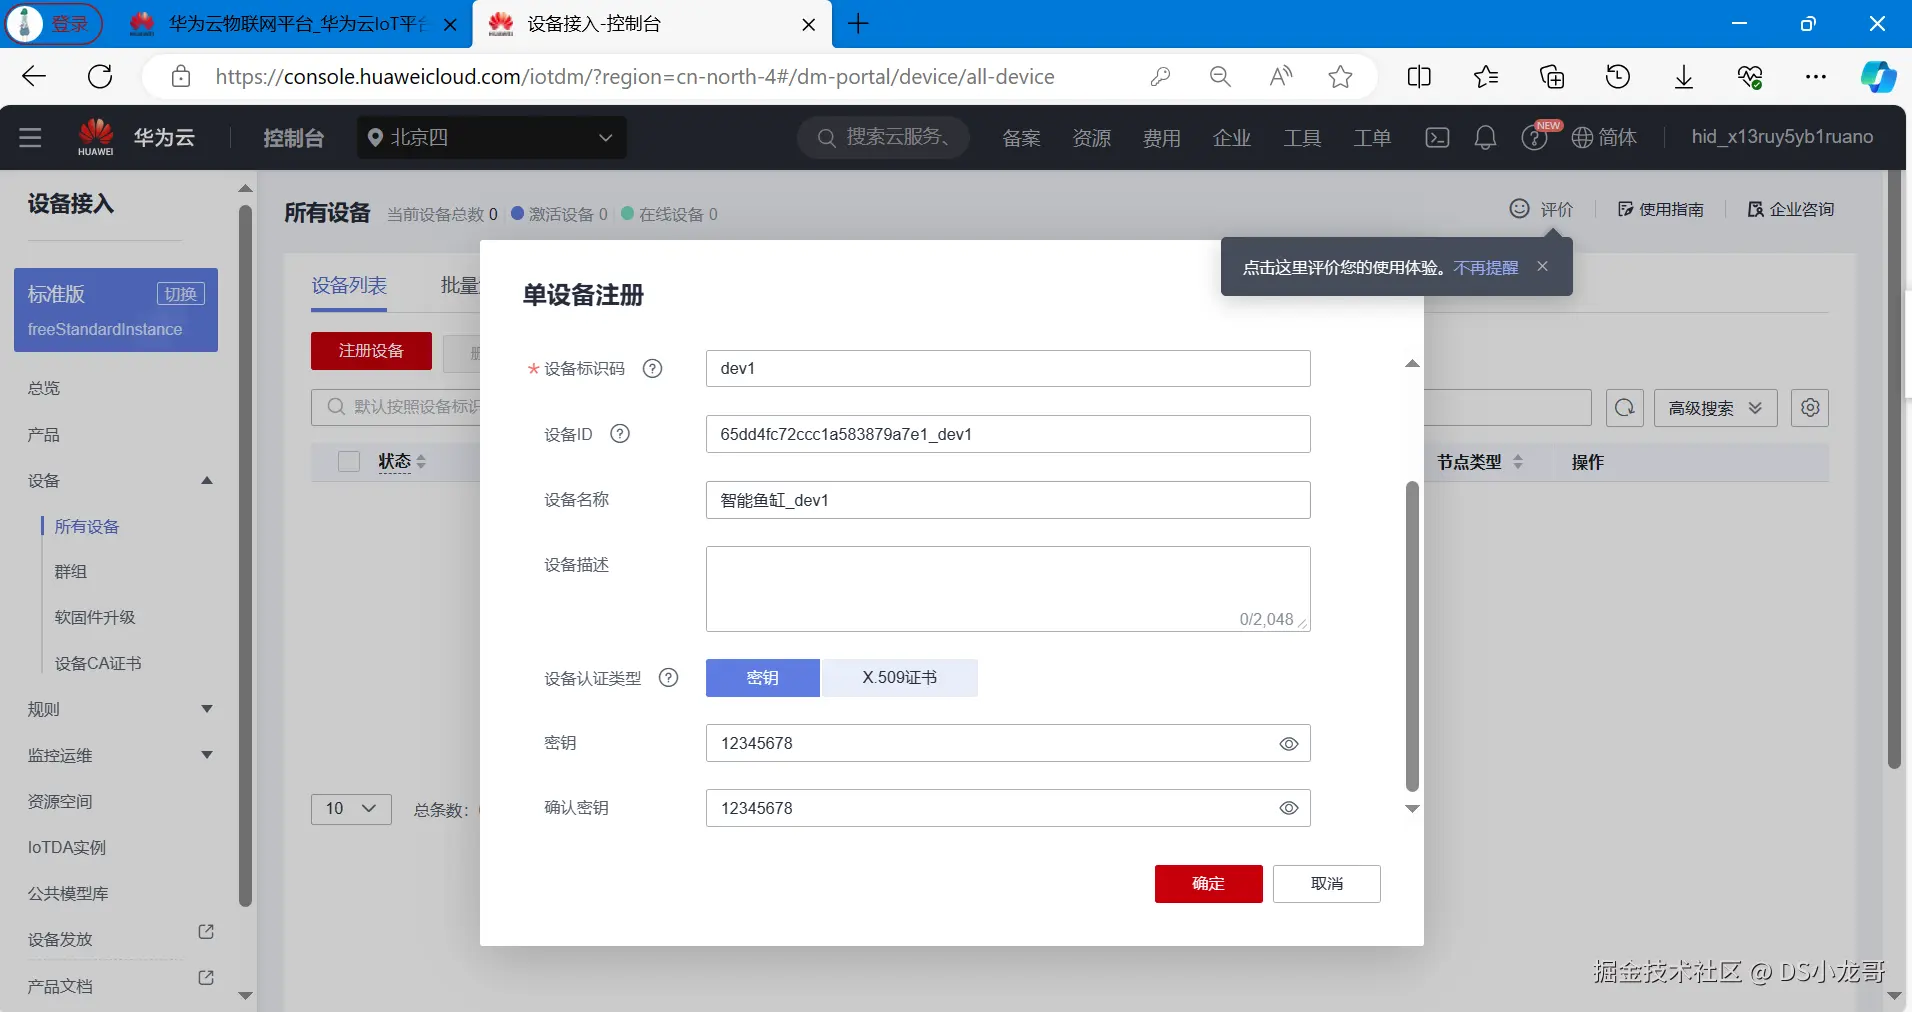
Task: Open the help question-mark icon in header
Action: pyautogui.click(x=1534, y=138)
